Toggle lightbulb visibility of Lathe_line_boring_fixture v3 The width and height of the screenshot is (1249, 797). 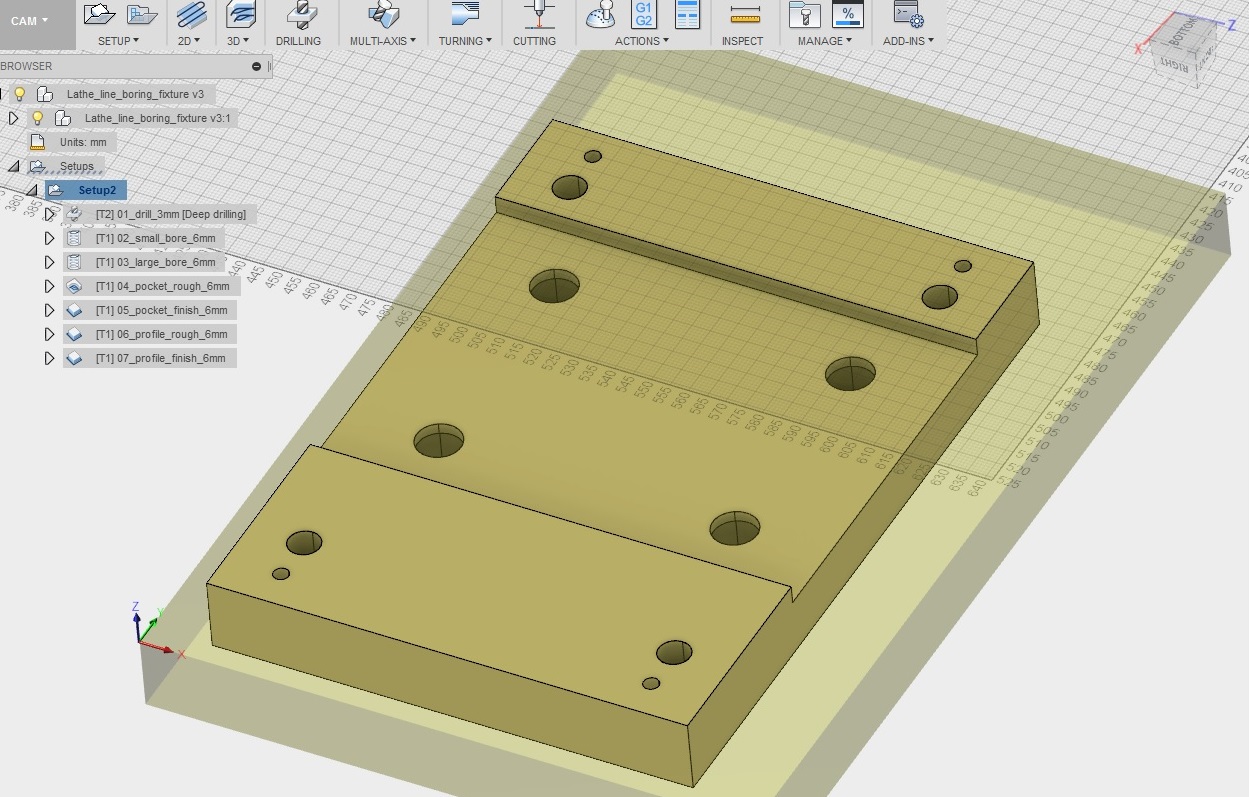tap(19, 94)
